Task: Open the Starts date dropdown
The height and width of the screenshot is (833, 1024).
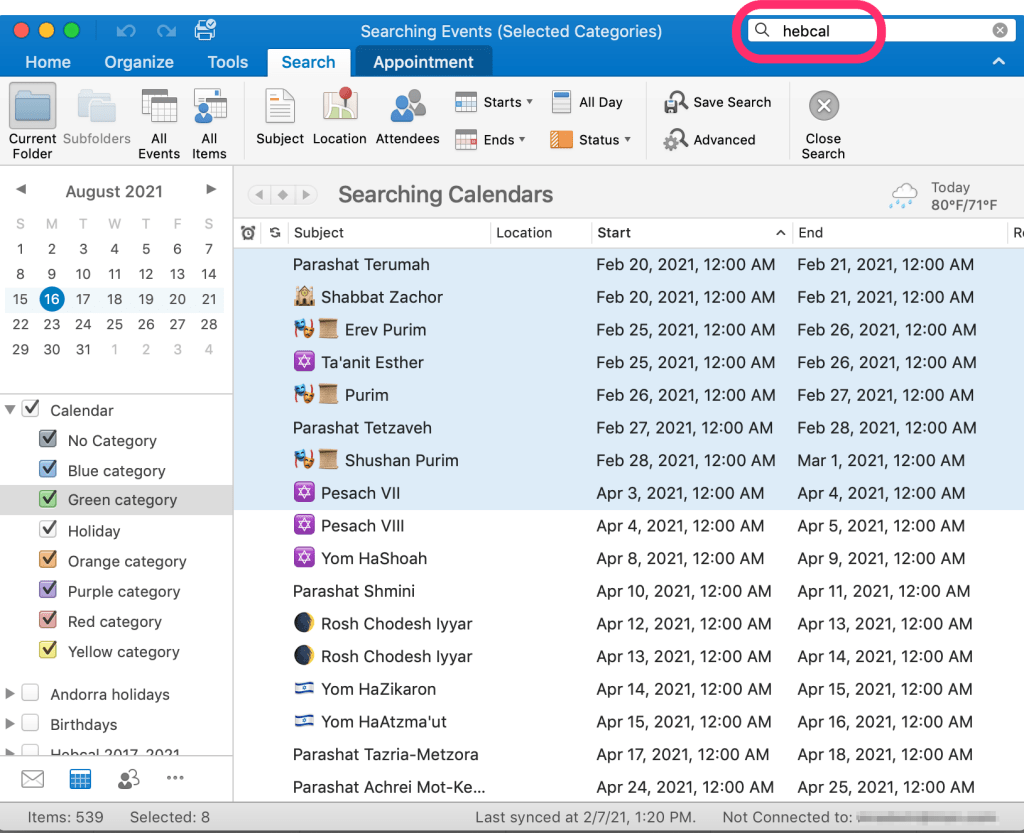Action: click(x=494, y=101)
